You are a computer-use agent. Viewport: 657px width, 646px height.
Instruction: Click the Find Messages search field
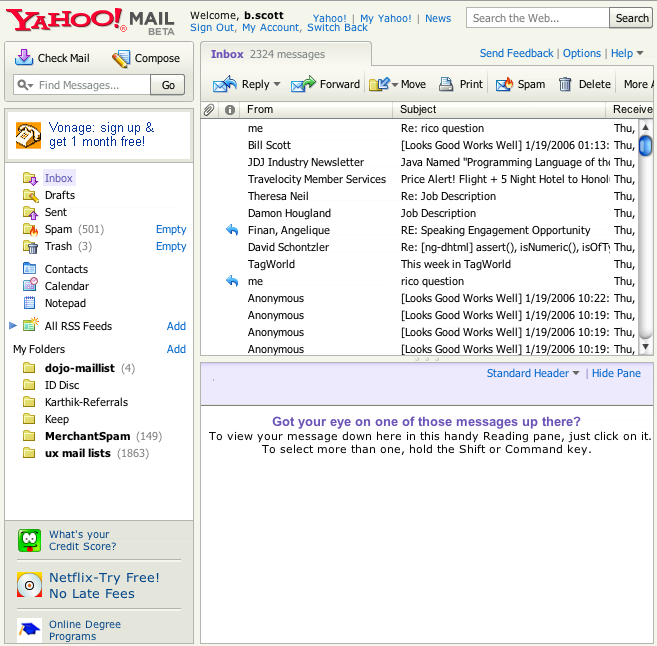tap(84, 85)
